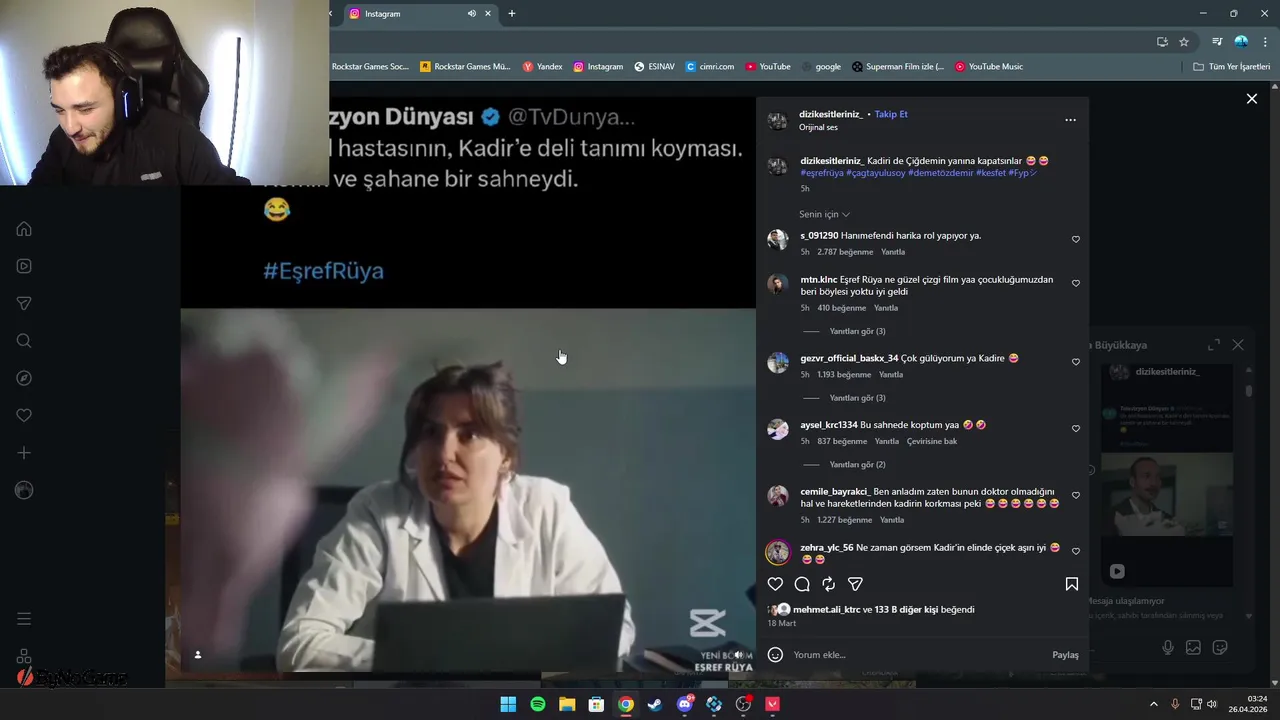Open profile avatar in Instagram sidebar
This screenshot has width=1280, height=720.
(x=24, y=490)
